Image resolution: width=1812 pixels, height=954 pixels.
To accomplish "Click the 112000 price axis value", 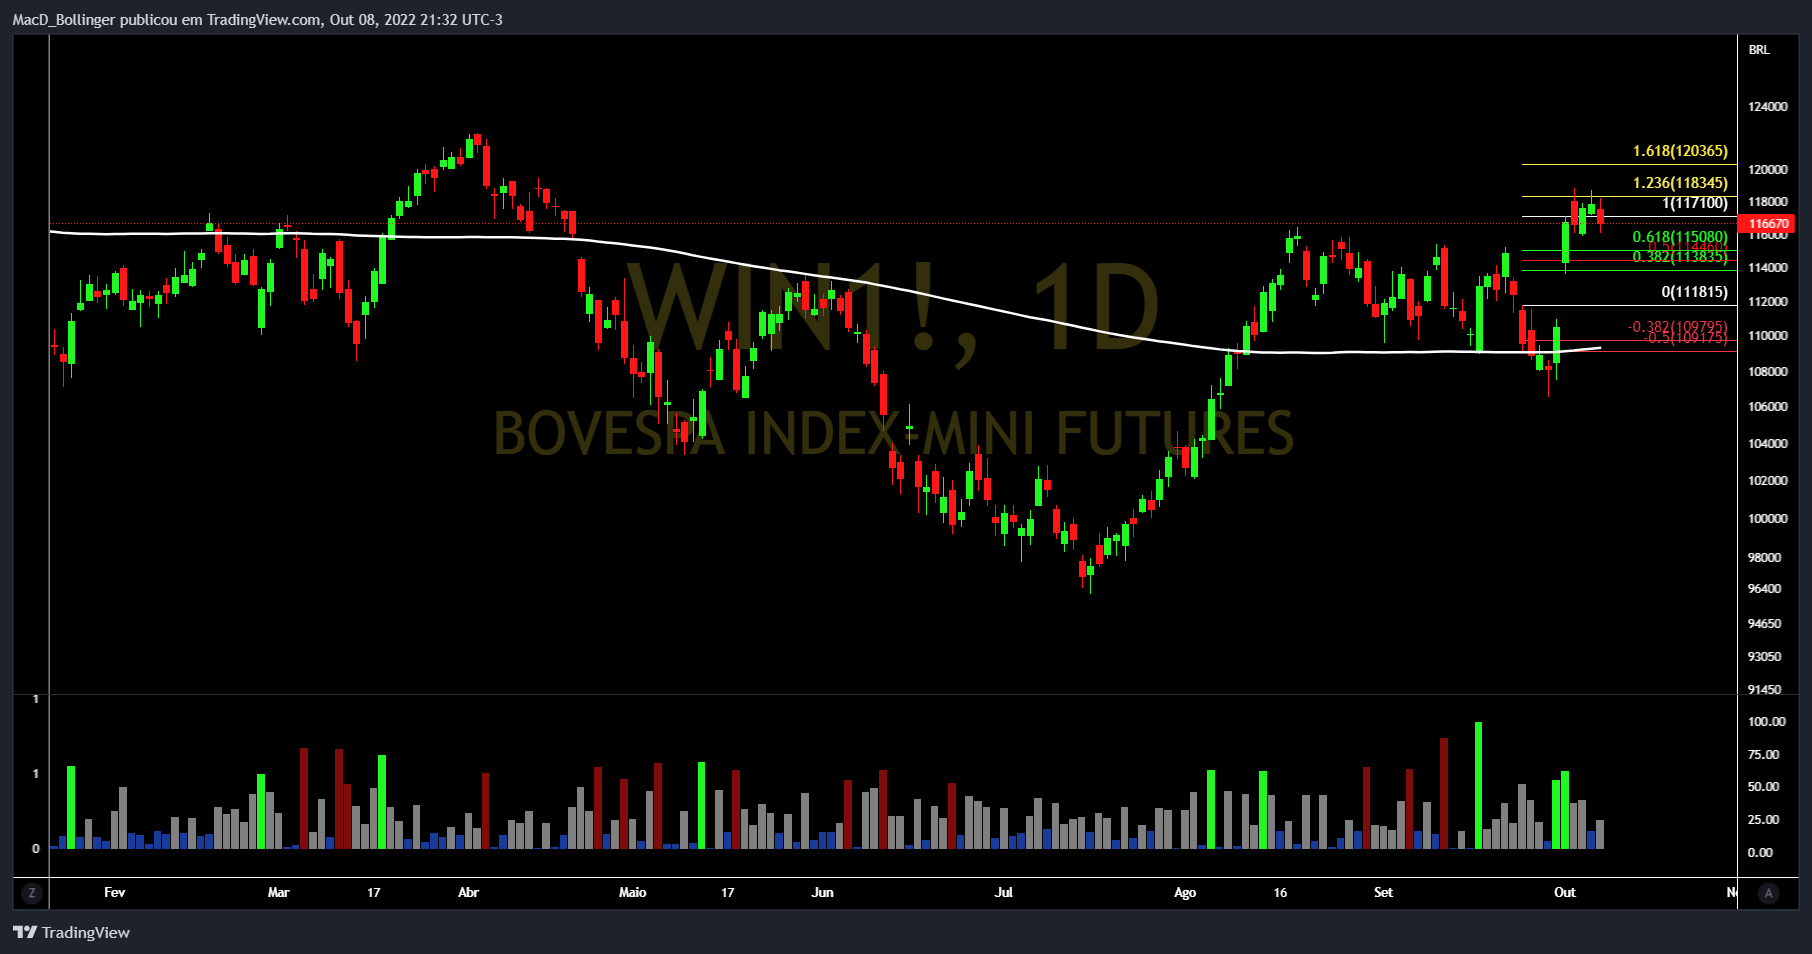I will (x=1768, y=302).
